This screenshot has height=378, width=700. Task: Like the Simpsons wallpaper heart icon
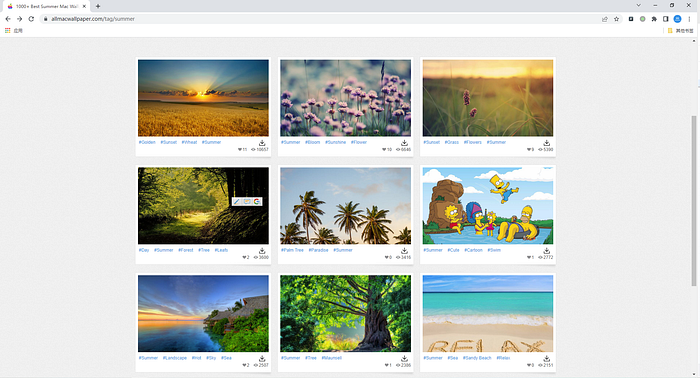528,258
